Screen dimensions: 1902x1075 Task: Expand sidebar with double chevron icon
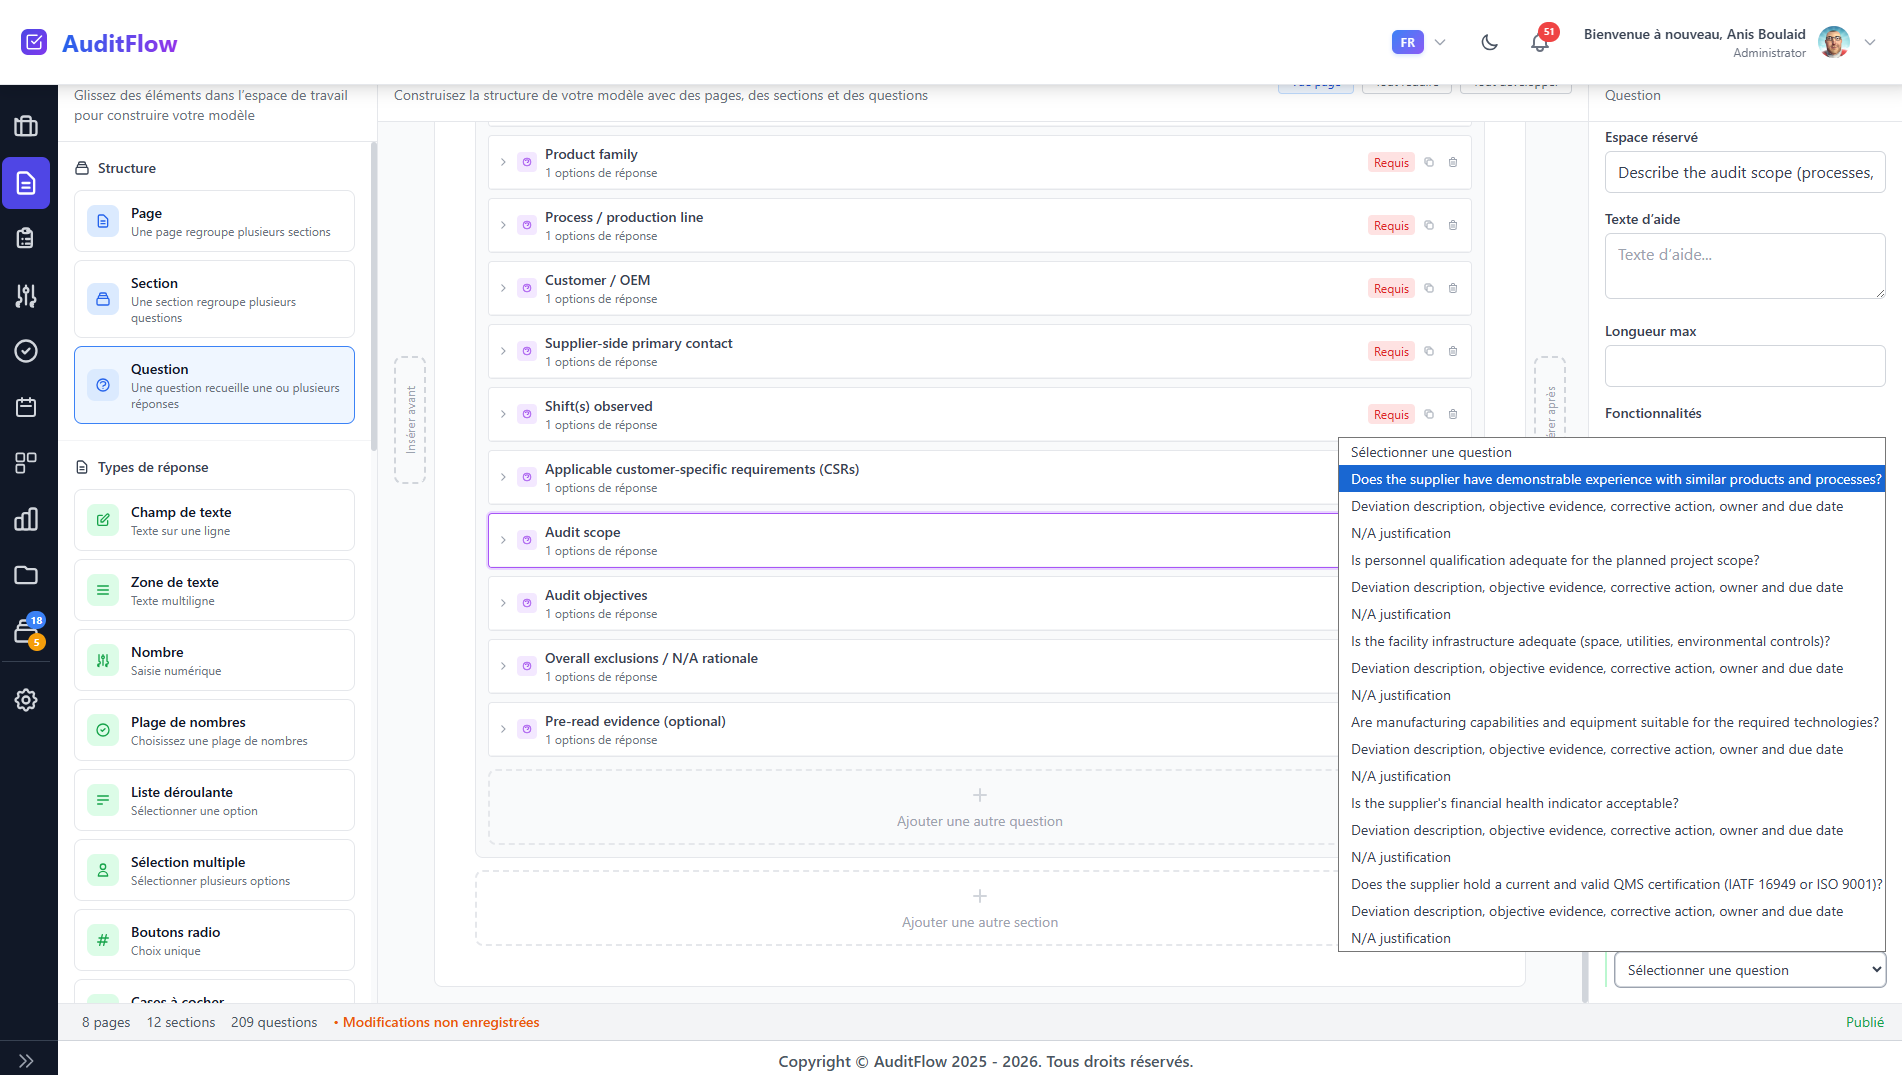click(26, 1061)
